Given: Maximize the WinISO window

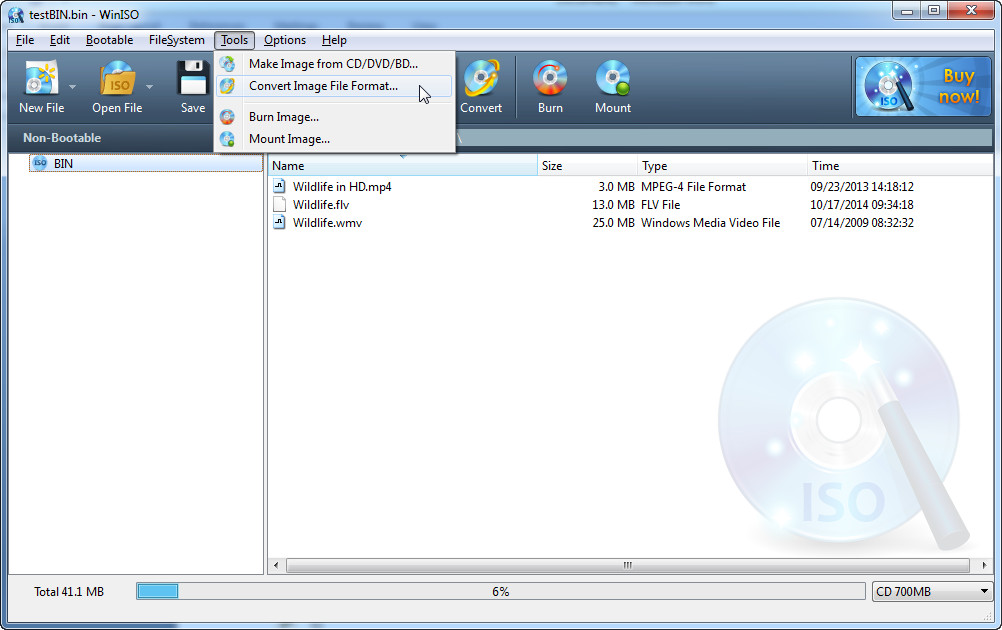Looking at the screenshot, I should click(x=934, y=11).
